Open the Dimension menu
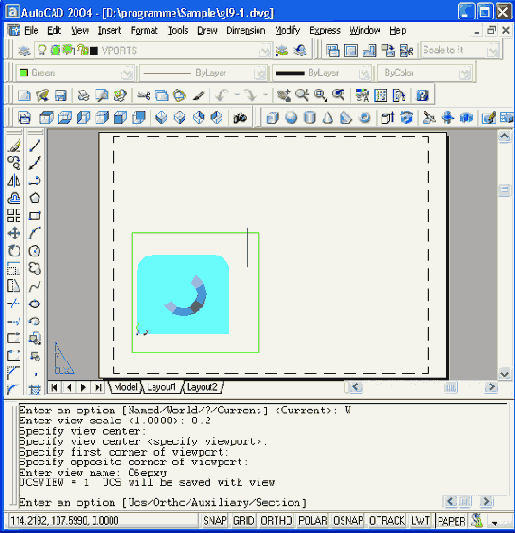Screen dimensions: 515x533 pos(245,31)
